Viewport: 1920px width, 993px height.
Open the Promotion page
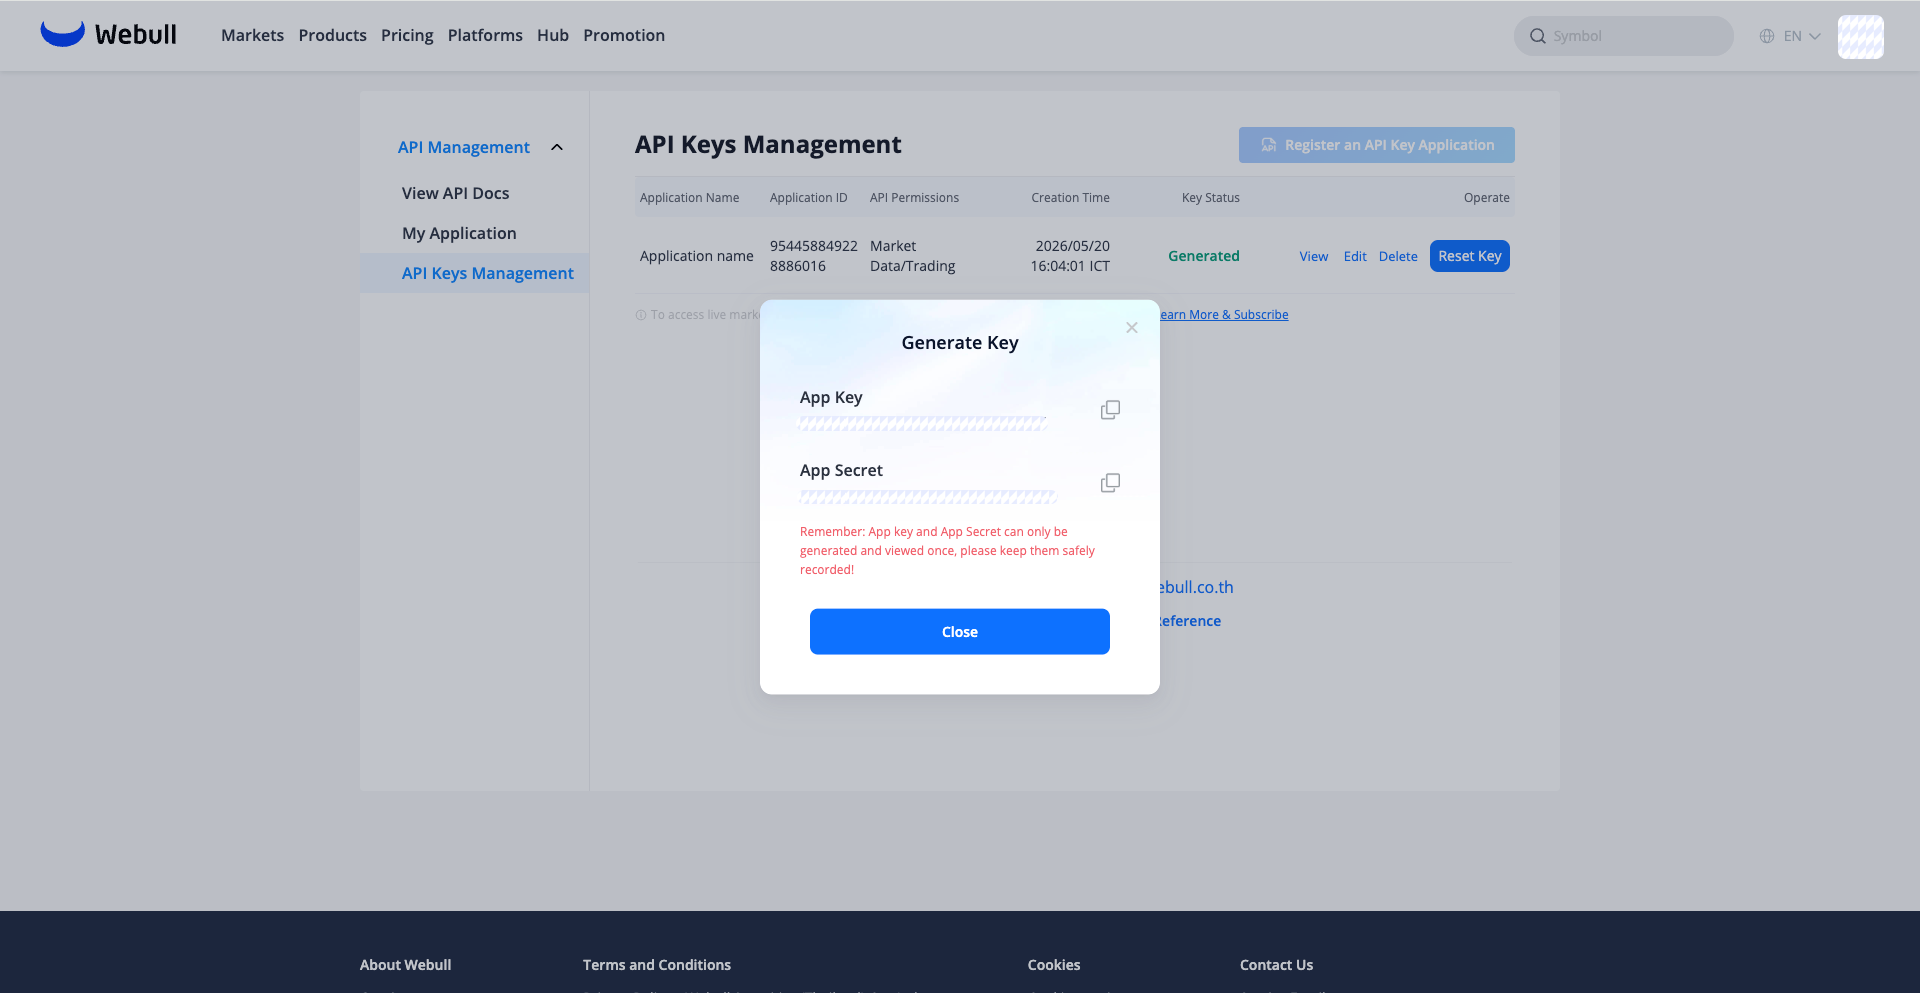click(x=624, y=35)
